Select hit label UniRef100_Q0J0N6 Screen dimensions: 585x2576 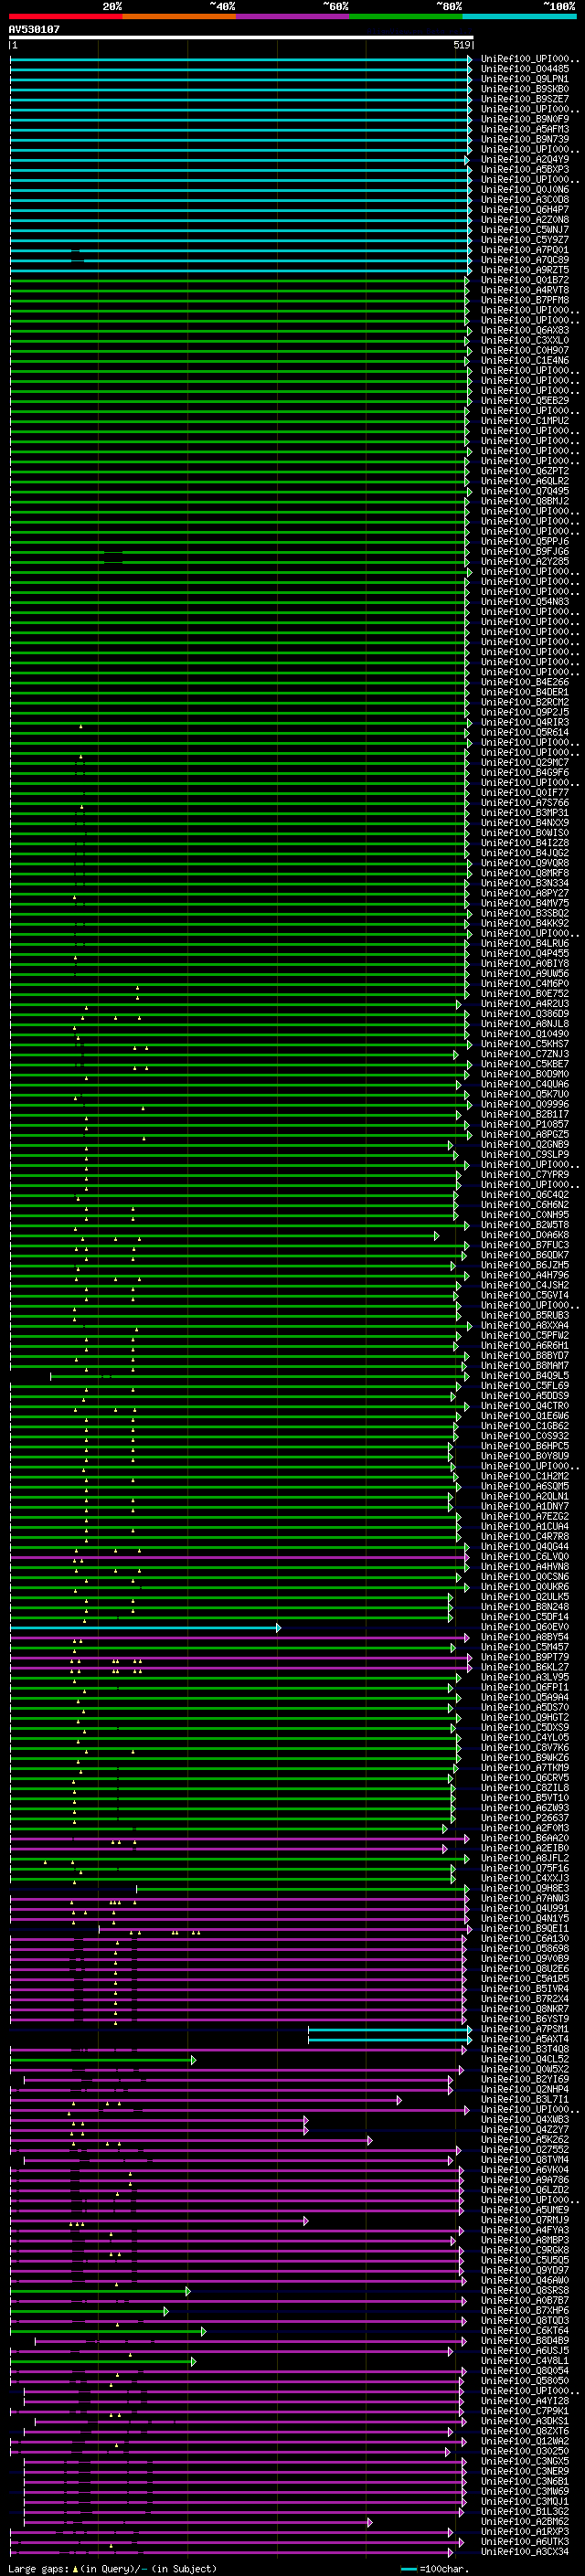click(525, 189)
